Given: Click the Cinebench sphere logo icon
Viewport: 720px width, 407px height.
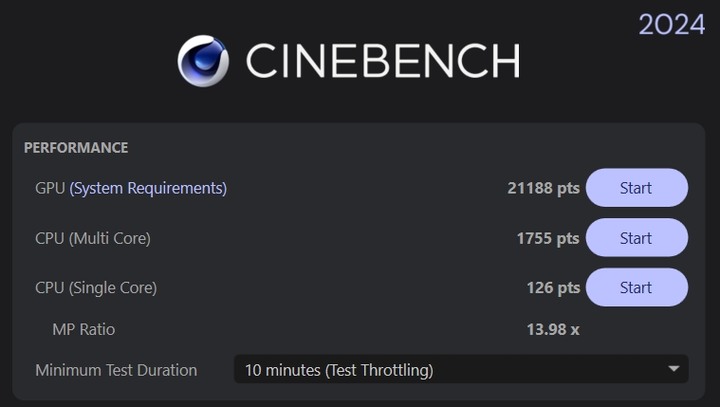Looking at the screenshot, I should (x=203, y=61).
